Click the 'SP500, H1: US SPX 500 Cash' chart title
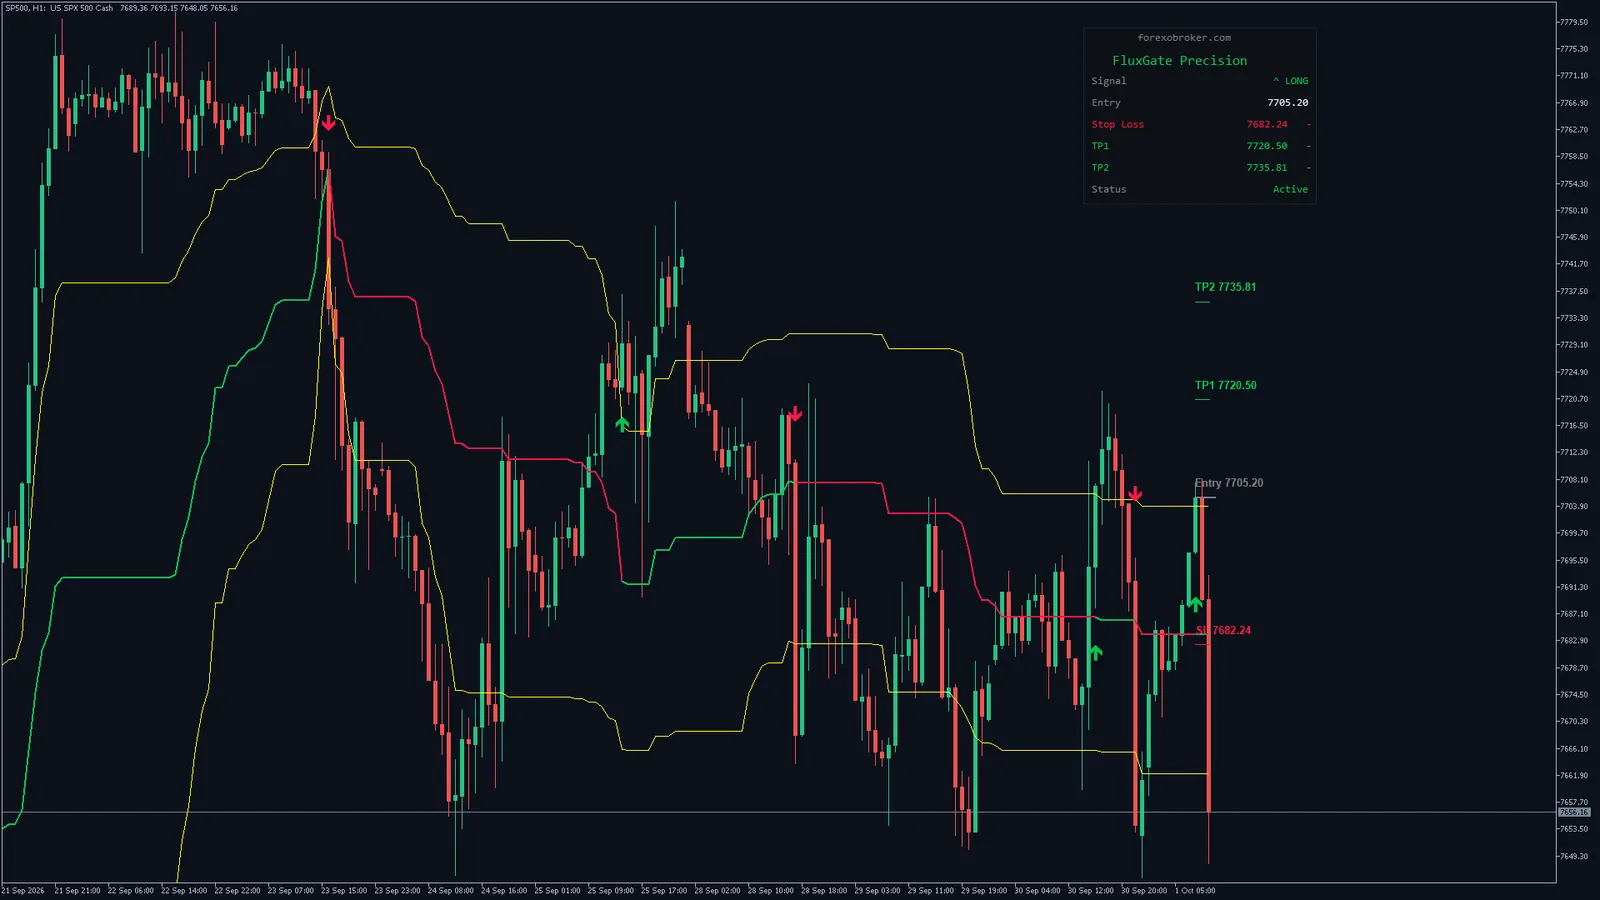Screen dimensions: 1600x900 pyautogui.click(x=59, y=8)
